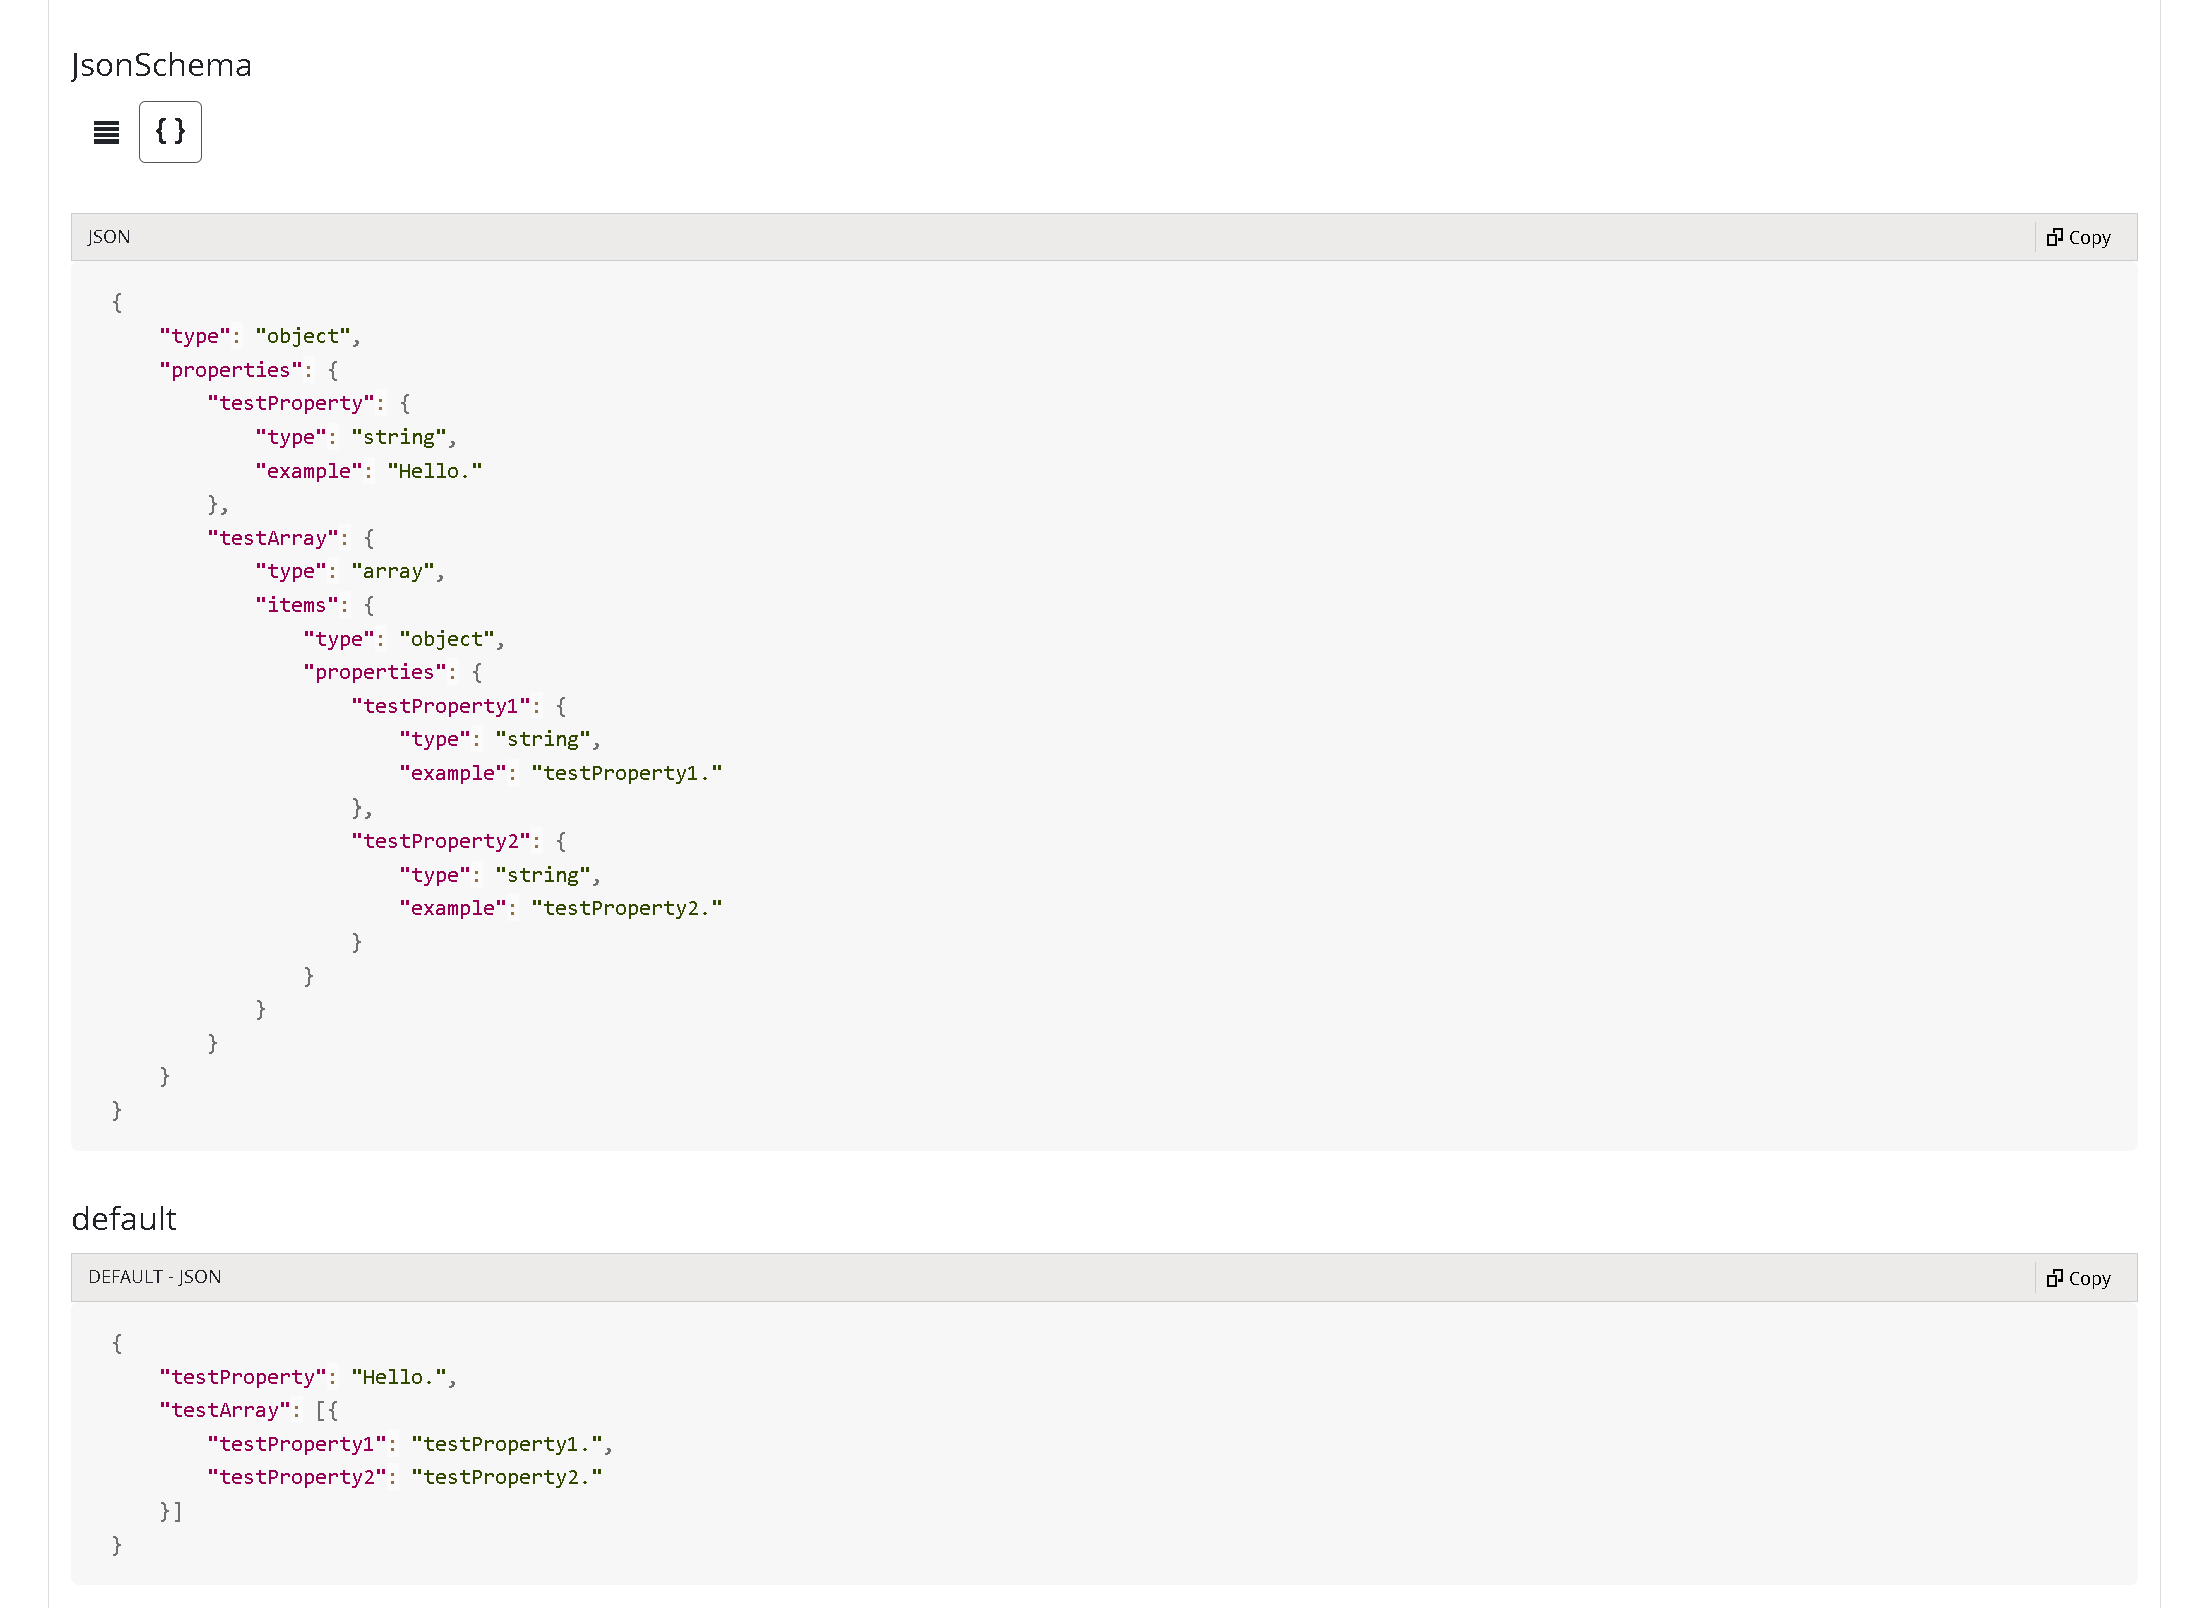Click the default section heading
The image size is (2186, 1608).
124,1219
